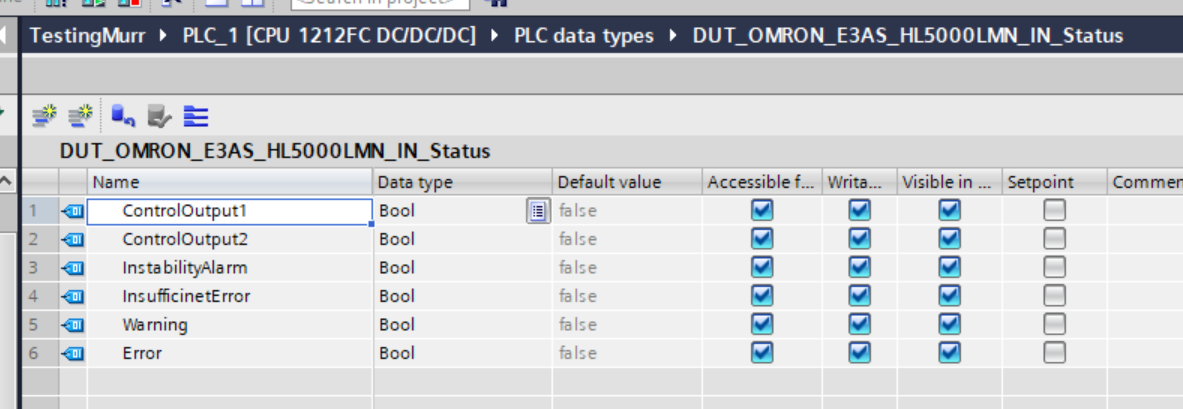
Task: Click Bool data type of ControlOutput2
Action: (x=397, y=240)
